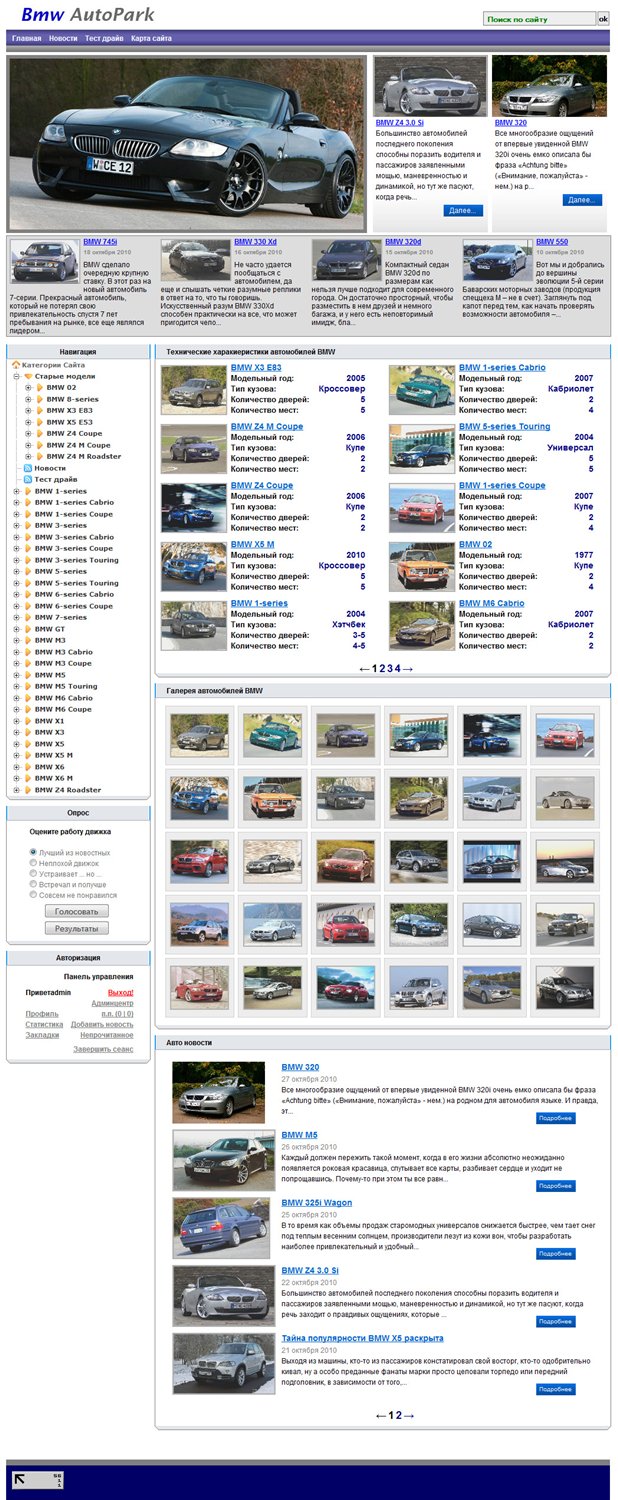Click the open folder icon for Старые модели
Screen dimensions: 618x1500
coord(28,376)
